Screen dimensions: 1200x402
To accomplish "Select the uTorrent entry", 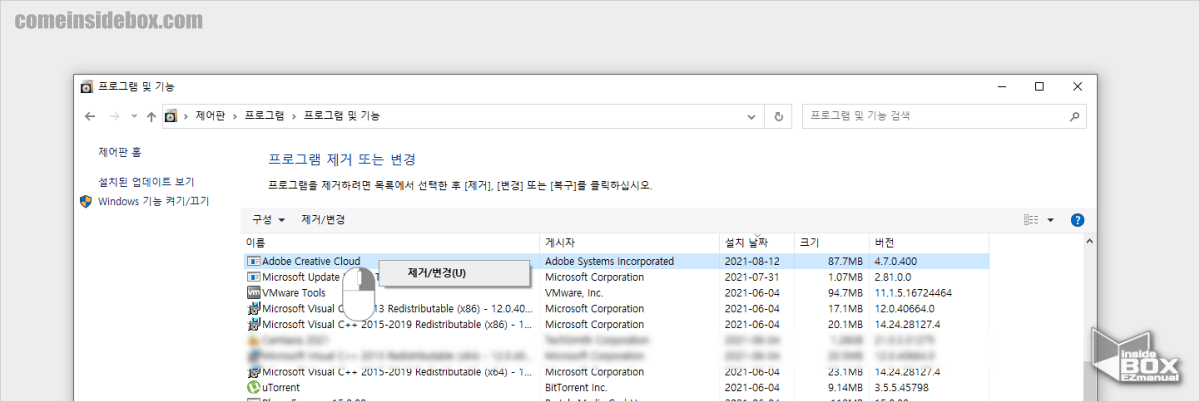I will [x=280, y=388].
